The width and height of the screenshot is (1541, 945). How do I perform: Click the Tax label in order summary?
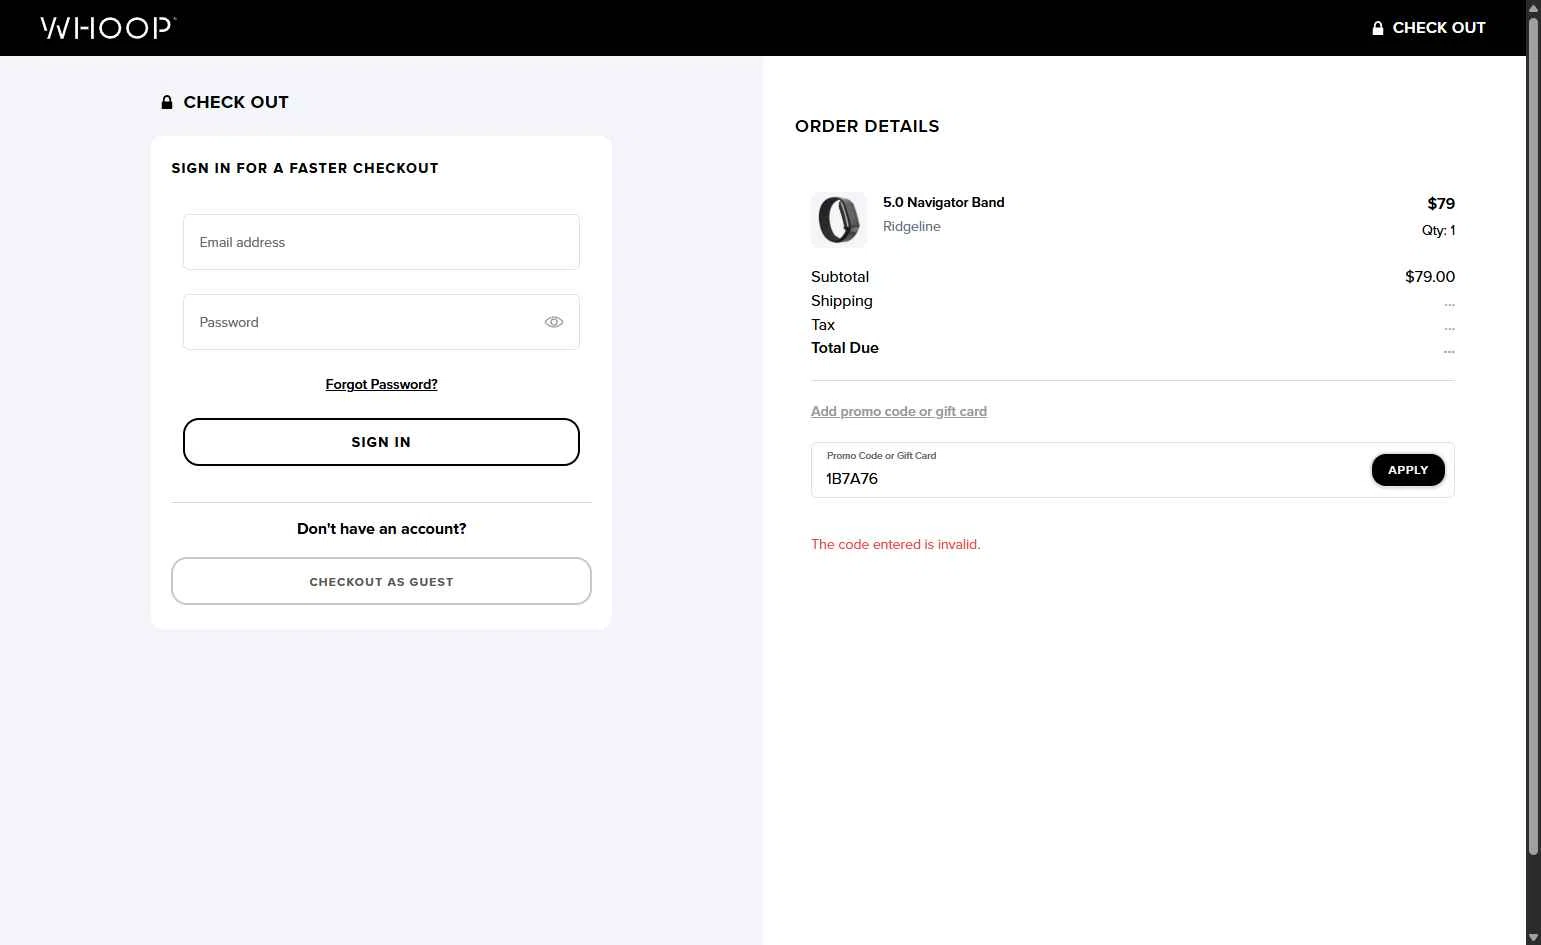823,324
